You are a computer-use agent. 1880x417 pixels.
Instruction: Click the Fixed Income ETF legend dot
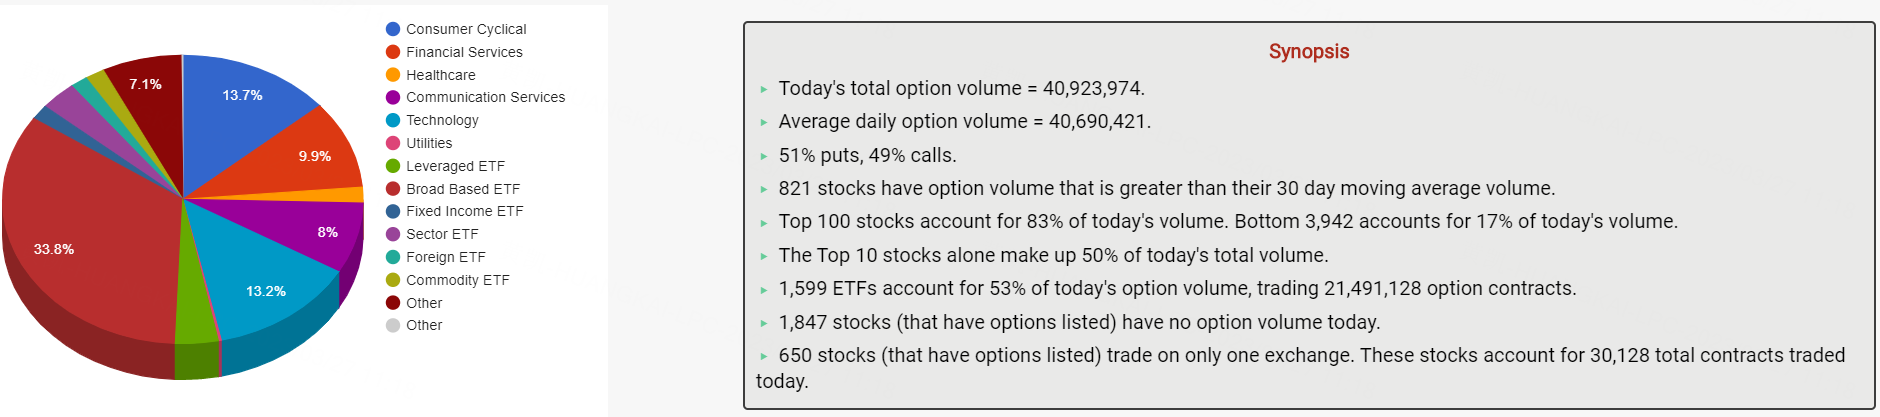pyautogui.click(x=393, y=211)
